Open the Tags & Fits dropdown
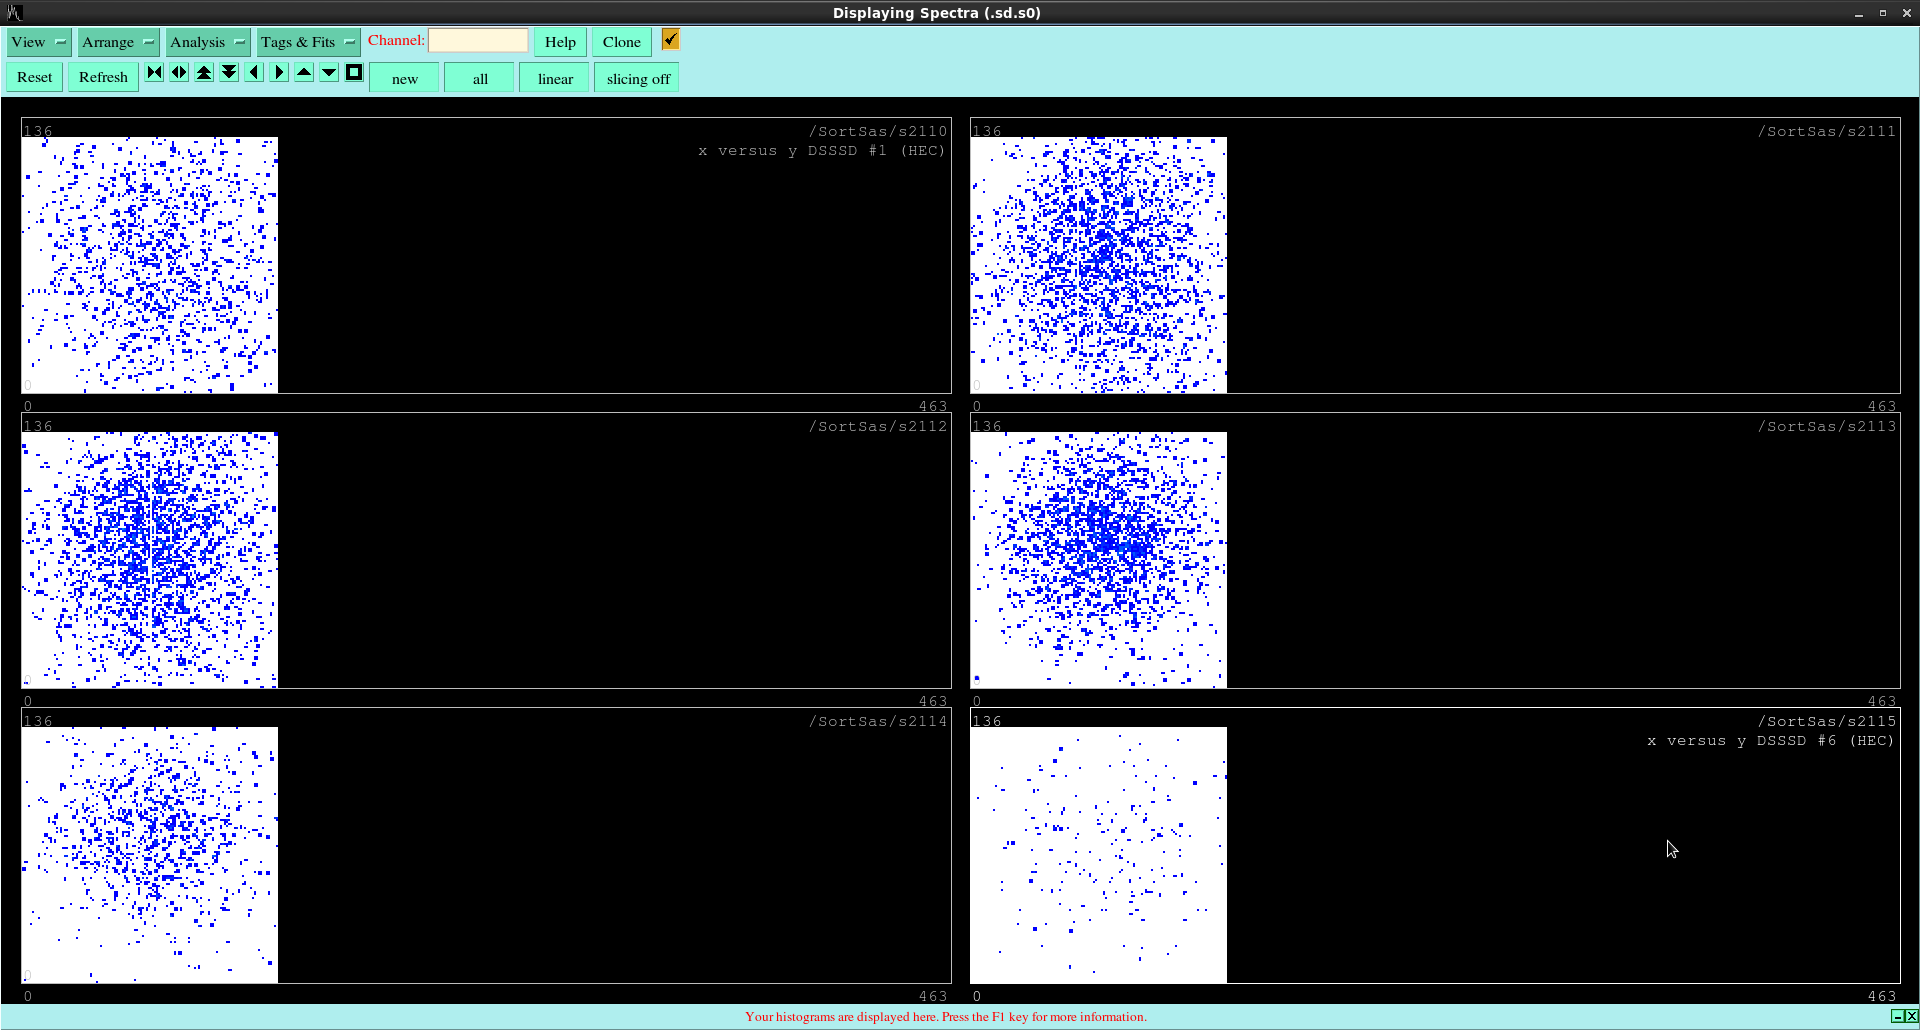 307,42
